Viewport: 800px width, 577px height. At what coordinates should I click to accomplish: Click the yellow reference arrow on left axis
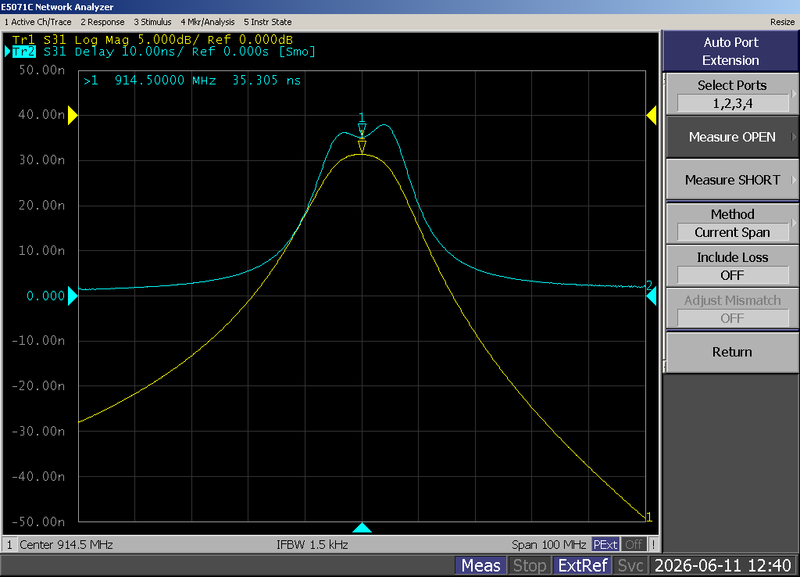click(72, 115)
